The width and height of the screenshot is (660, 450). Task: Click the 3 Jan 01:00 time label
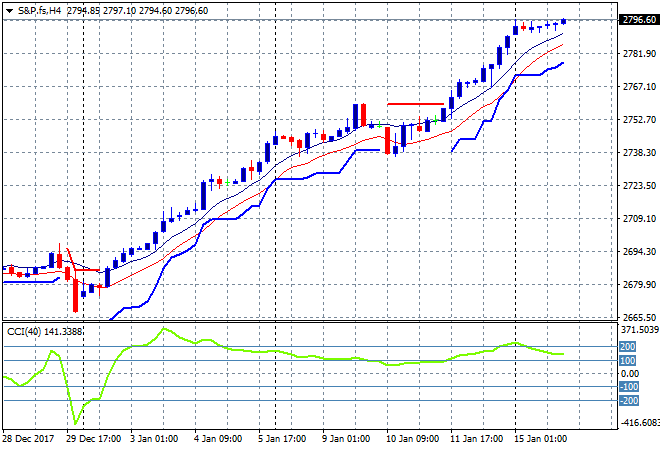pos(154,439)
